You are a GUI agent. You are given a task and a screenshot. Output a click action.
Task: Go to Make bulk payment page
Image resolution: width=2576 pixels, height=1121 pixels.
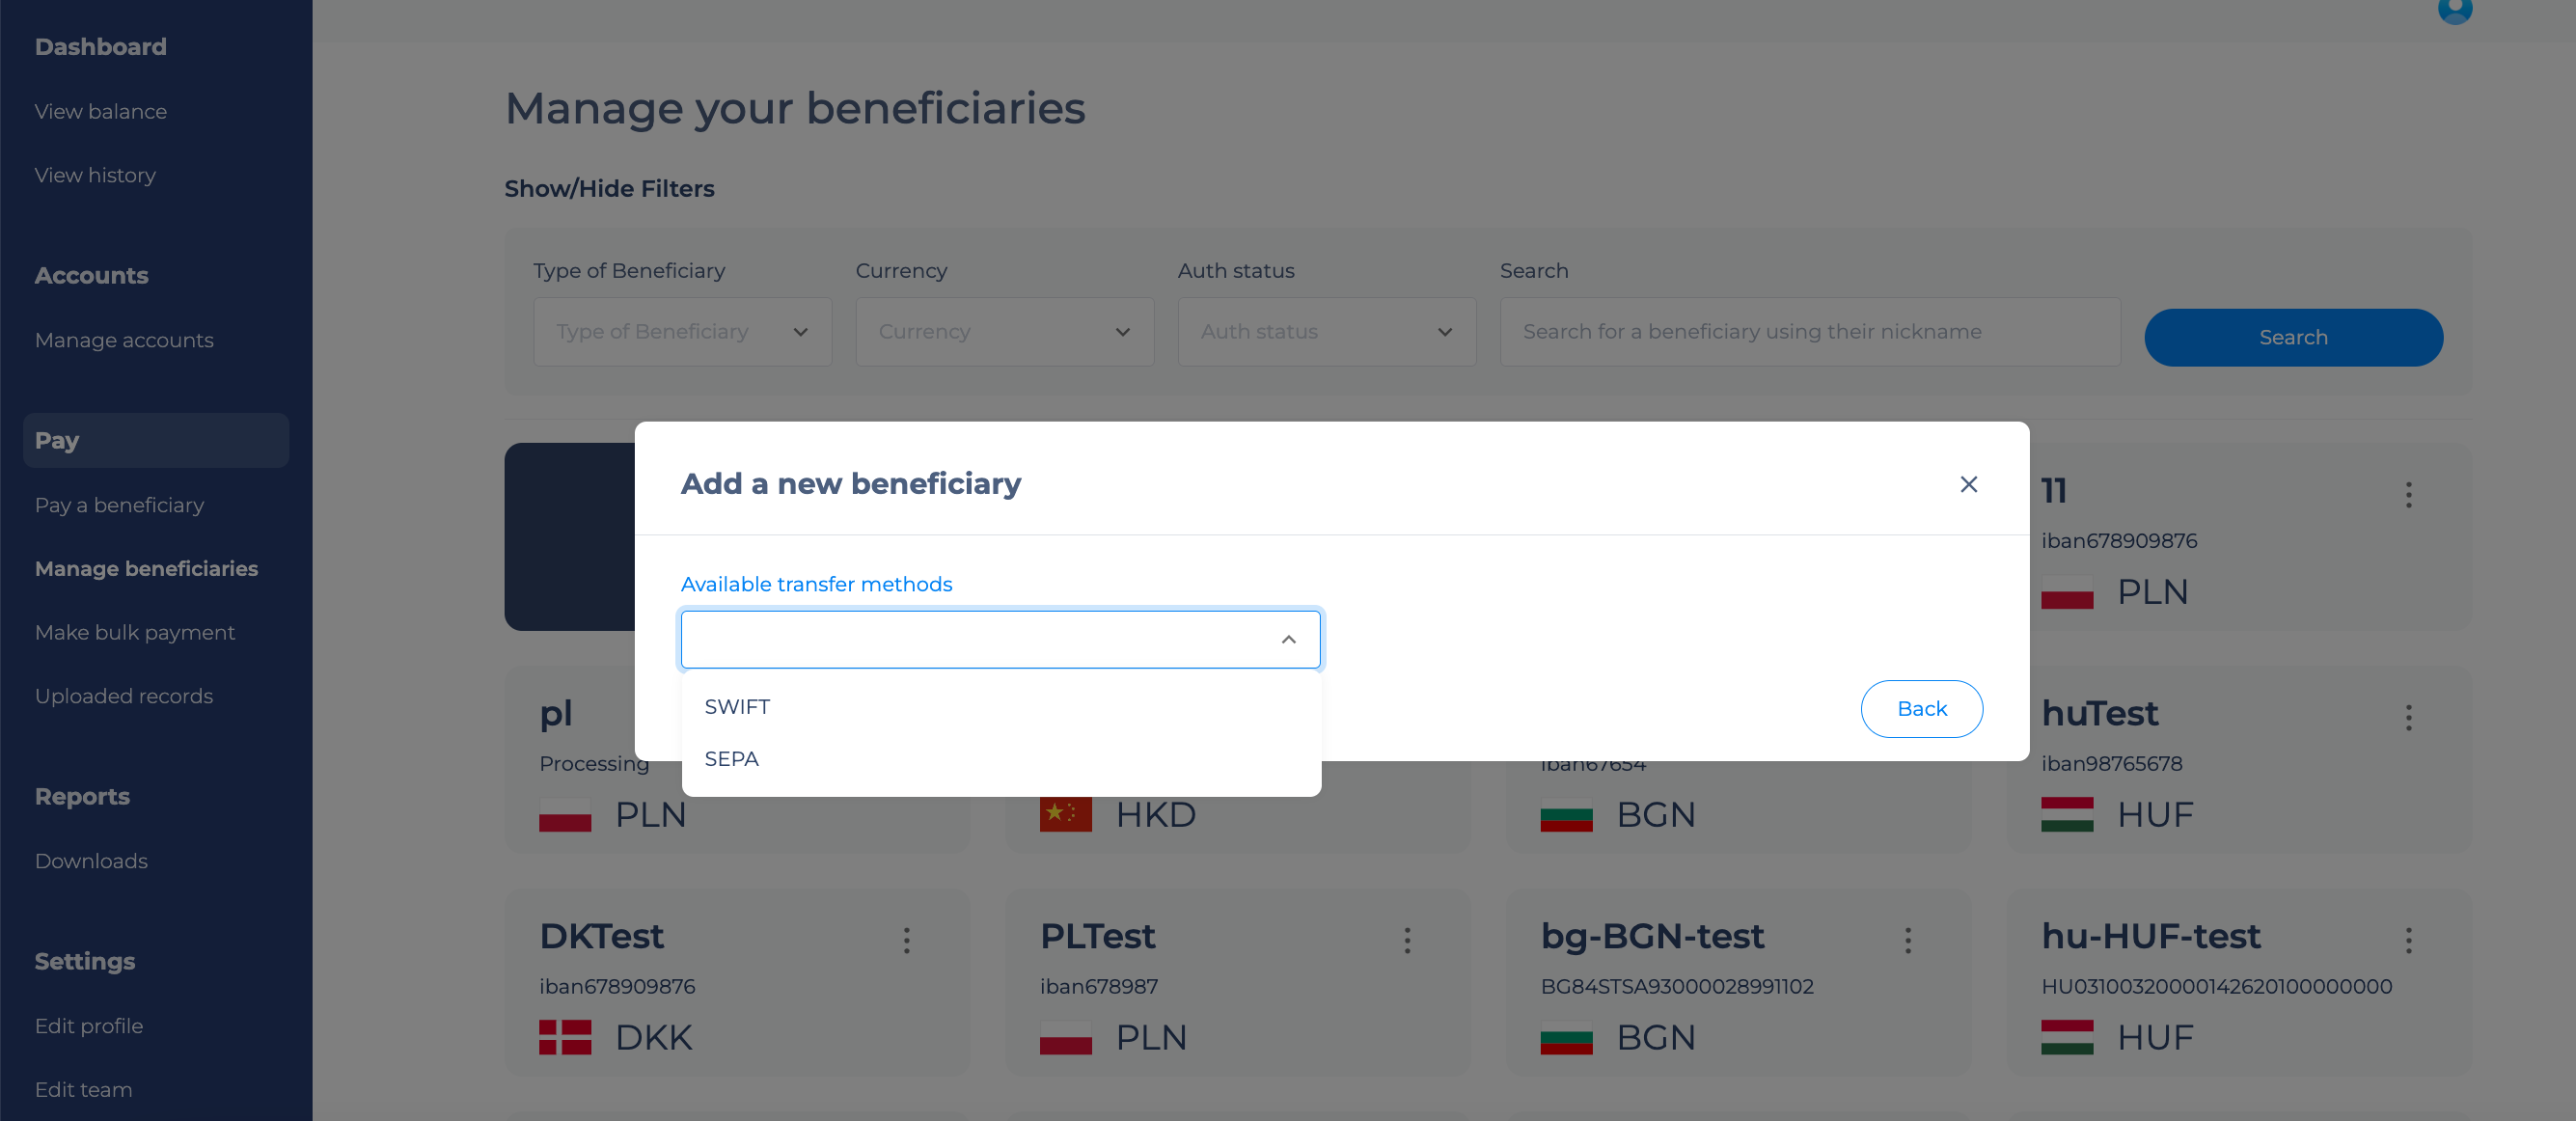pos(135,632)
